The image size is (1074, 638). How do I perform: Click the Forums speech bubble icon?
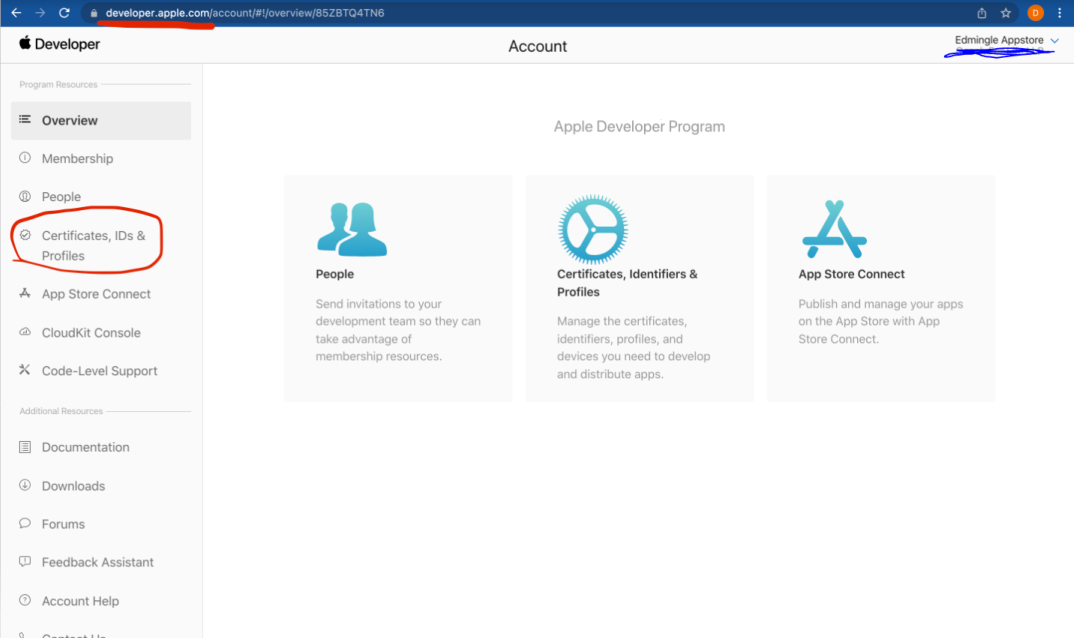[x=25, y=524]
